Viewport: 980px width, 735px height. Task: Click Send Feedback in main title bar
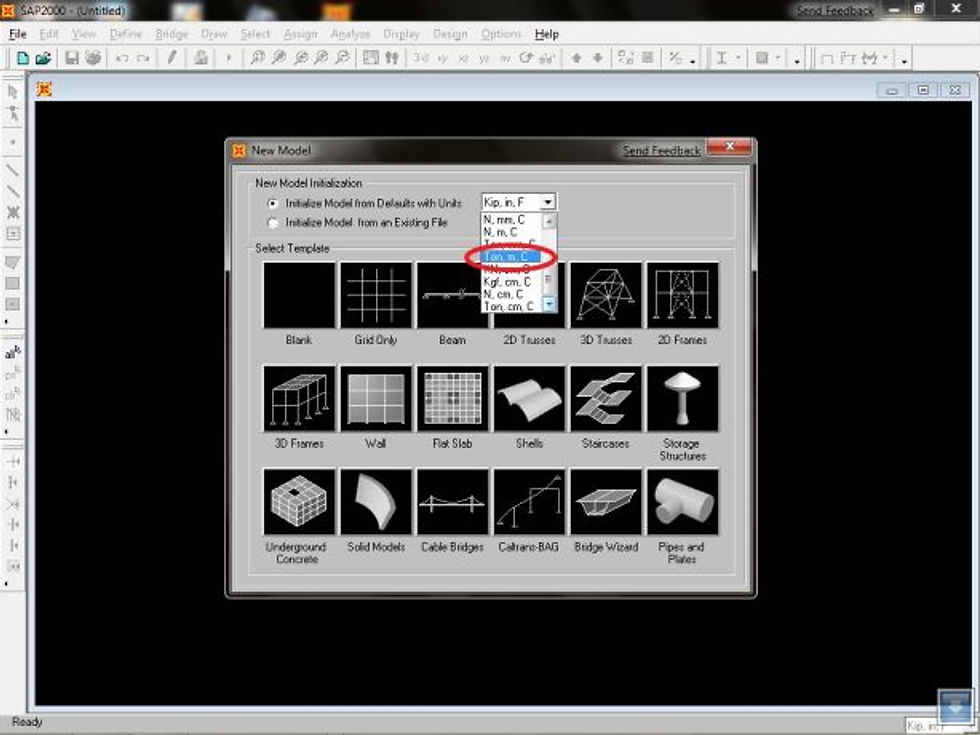[834, 11]
